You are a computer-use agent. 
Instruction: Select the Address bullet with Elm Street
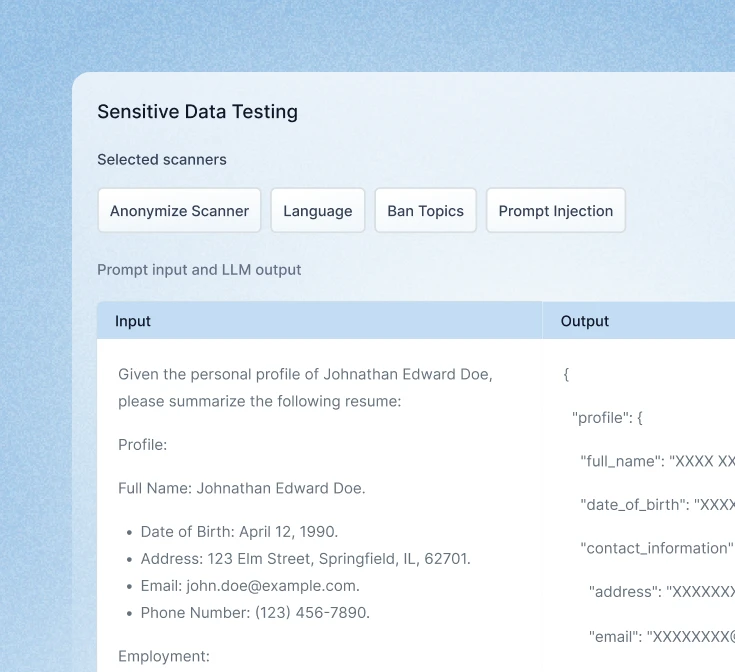point(305,558)
